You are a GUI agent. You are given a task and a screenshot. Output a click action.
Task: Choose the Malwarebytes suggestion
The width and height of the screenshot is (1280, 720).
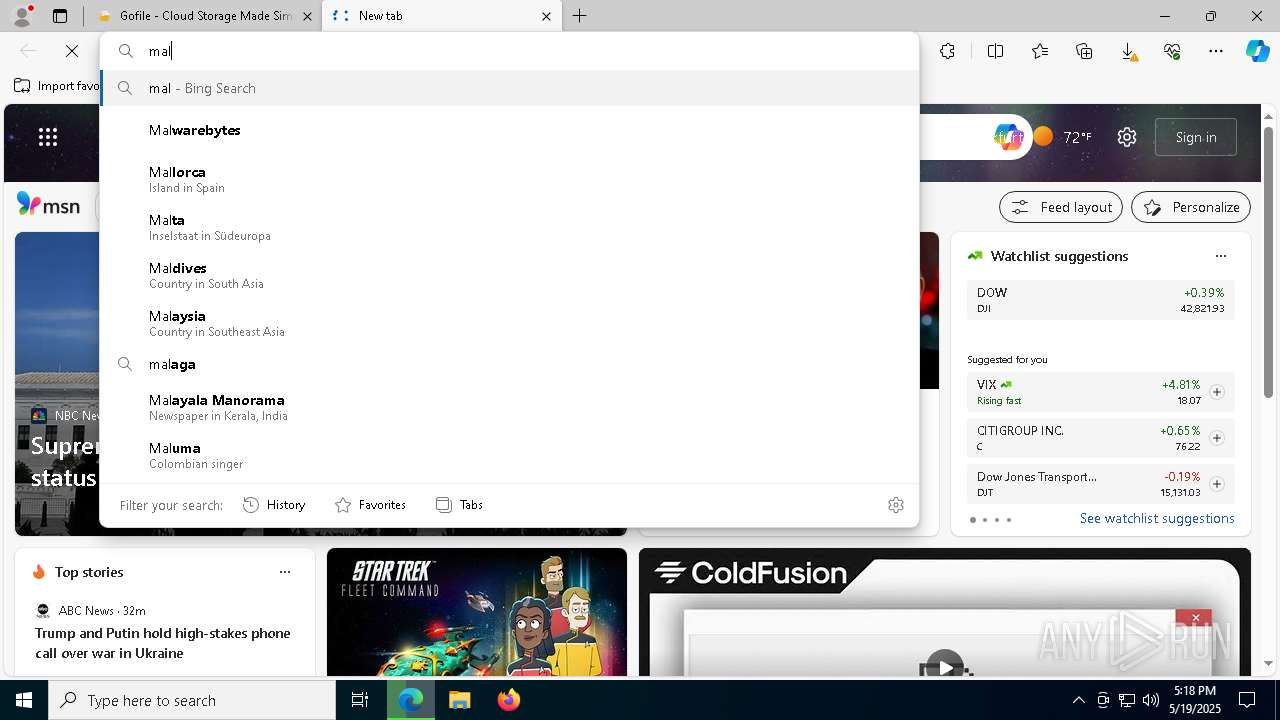tap(509, 130)
